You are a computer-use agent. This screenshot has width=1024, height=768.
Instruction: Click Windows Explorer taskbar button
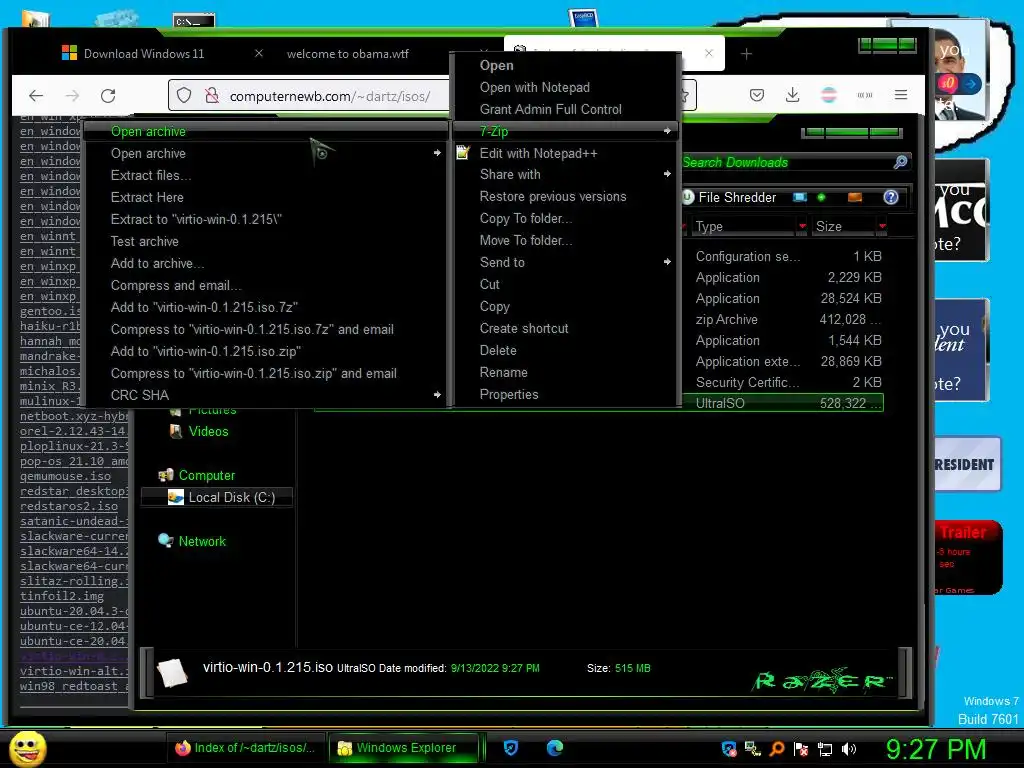point(404,748)
